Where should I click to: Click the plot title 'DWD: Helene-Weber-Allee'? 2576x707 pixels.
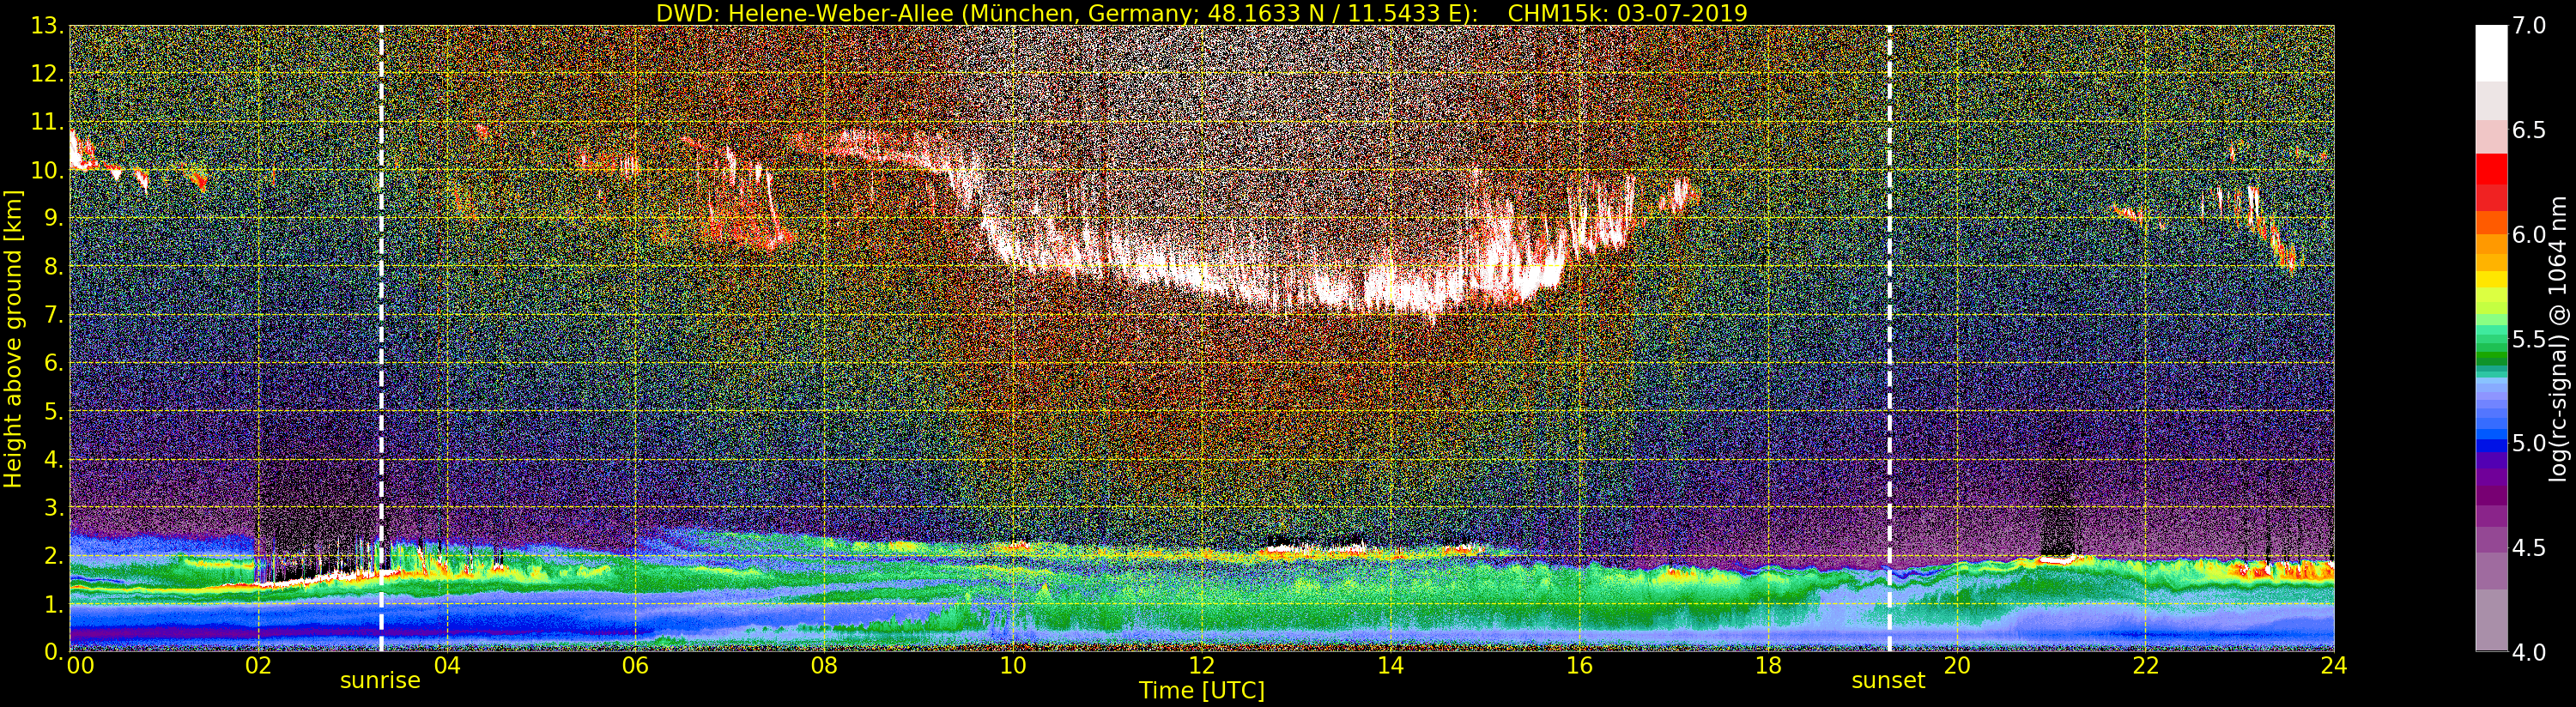tap(804, 13)
